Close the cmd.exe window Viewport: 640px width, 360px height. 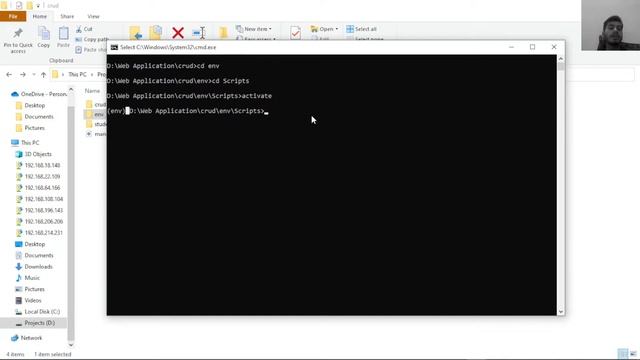(x=554, y=47)
